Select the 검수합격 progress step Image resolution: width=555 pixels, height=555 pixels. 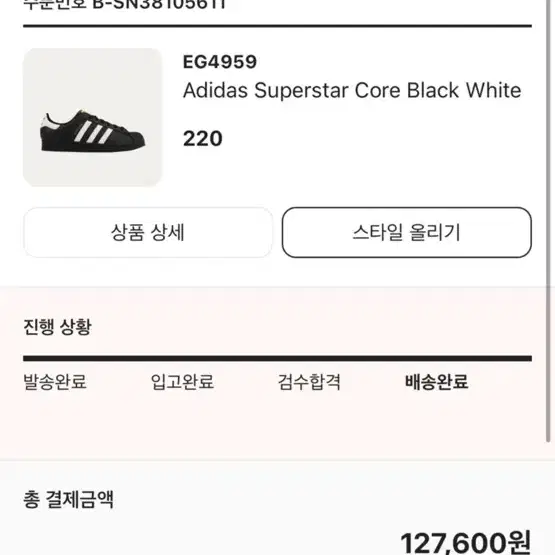[309, 382]
